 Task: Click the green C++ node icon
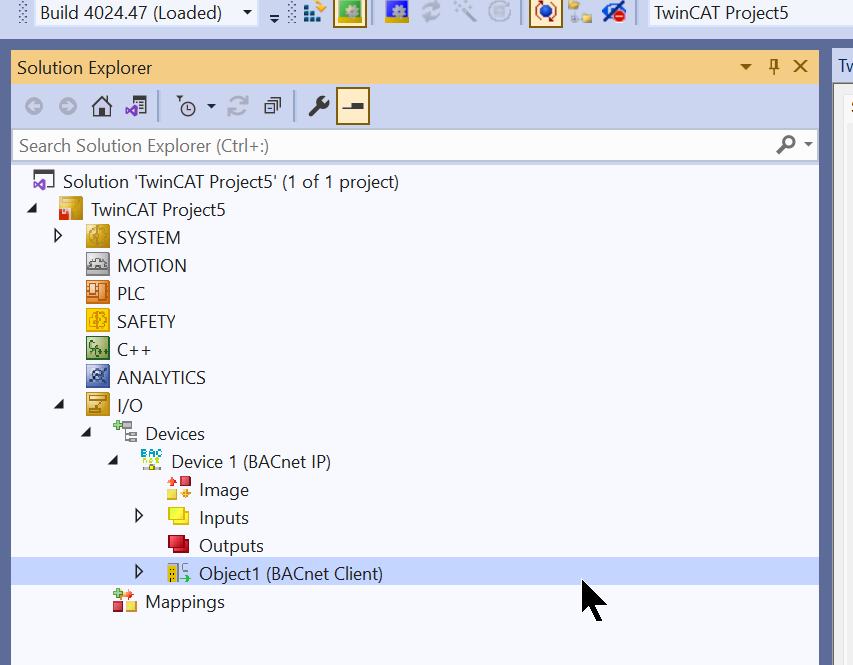98,349
